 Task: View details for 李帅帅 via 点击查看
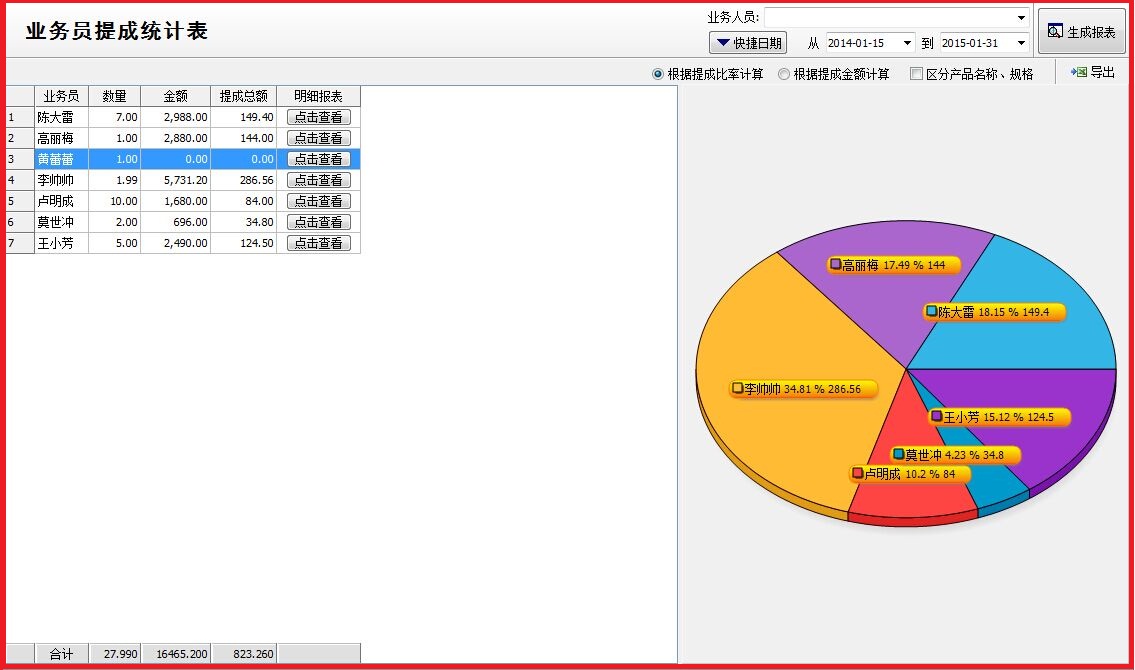[318, 180]
